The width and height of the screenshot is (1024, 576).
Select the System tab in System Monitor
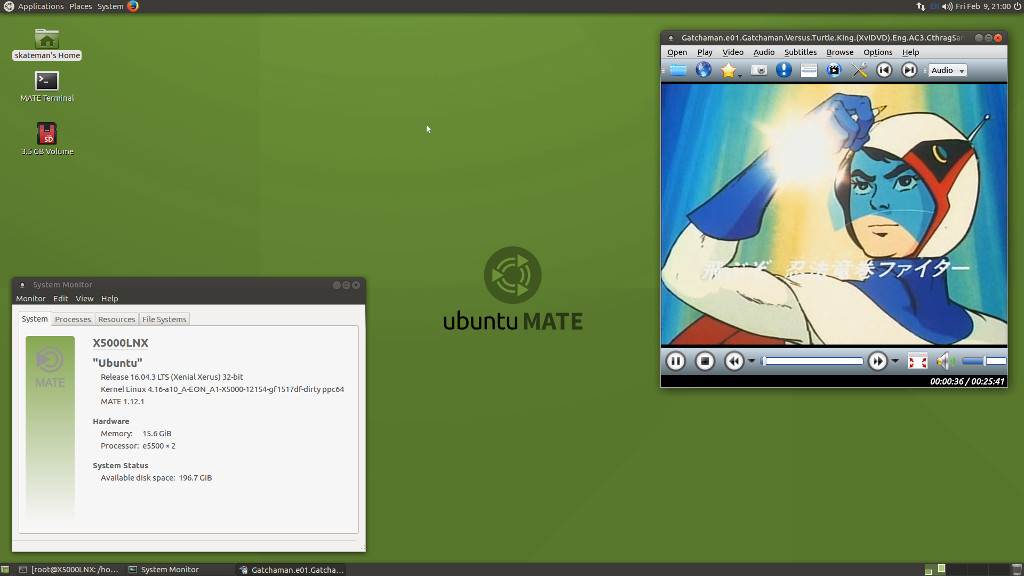[35, 319]
